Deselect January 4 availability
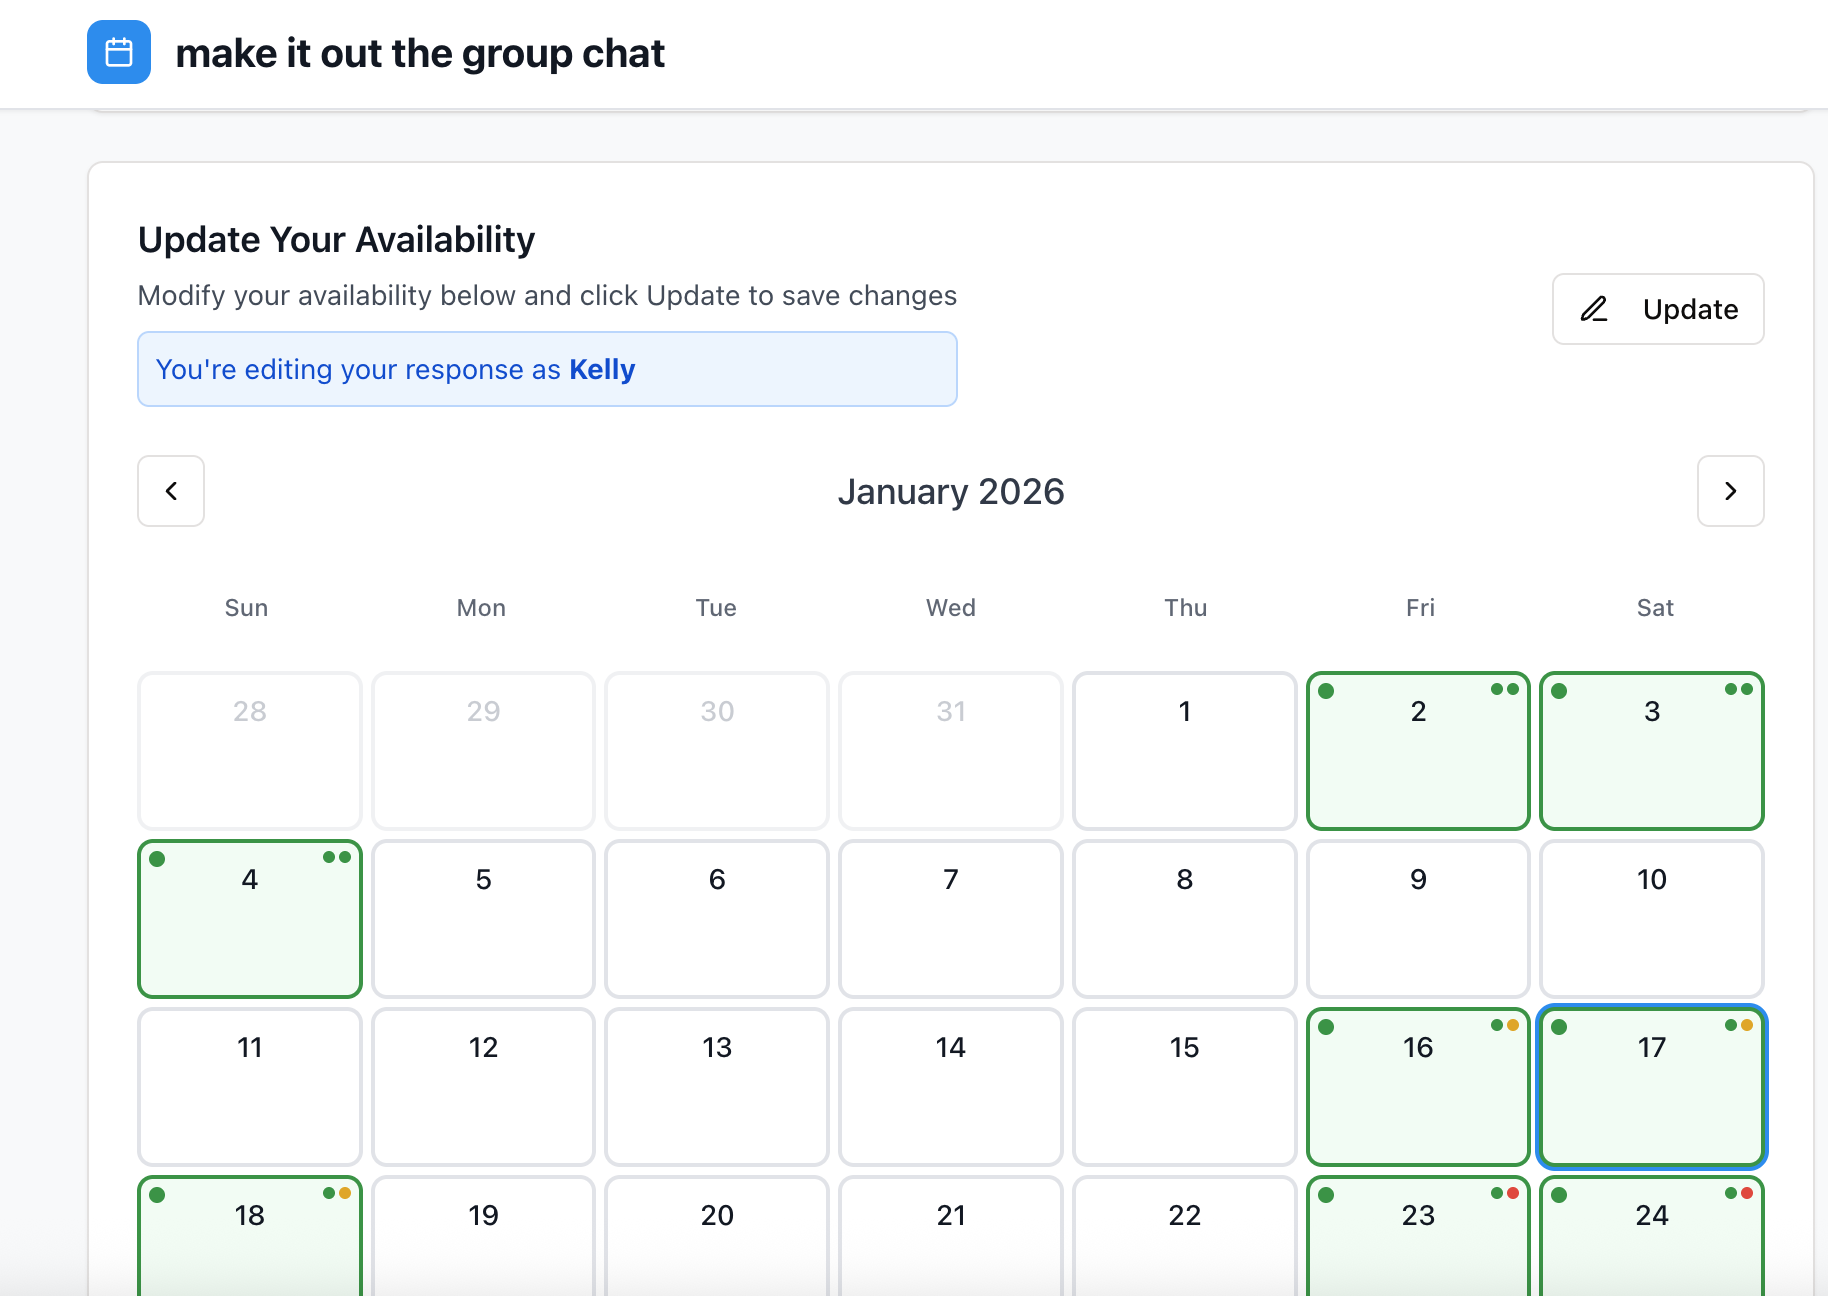 [250, 919]
